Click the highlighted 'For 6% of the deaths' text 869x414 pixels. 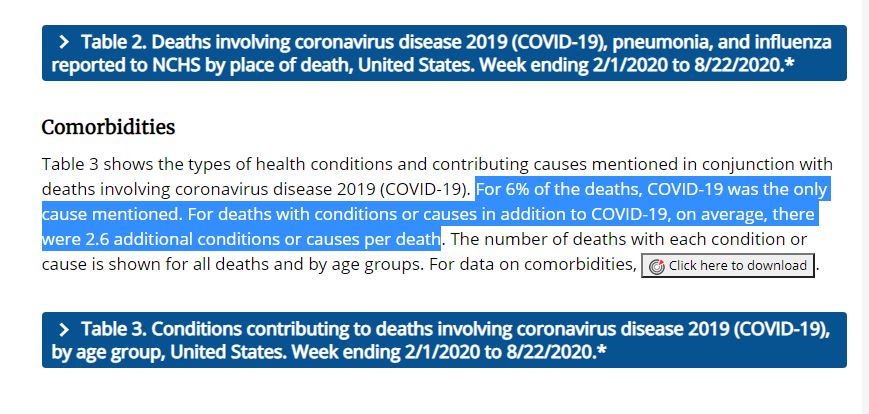[559, 190]
